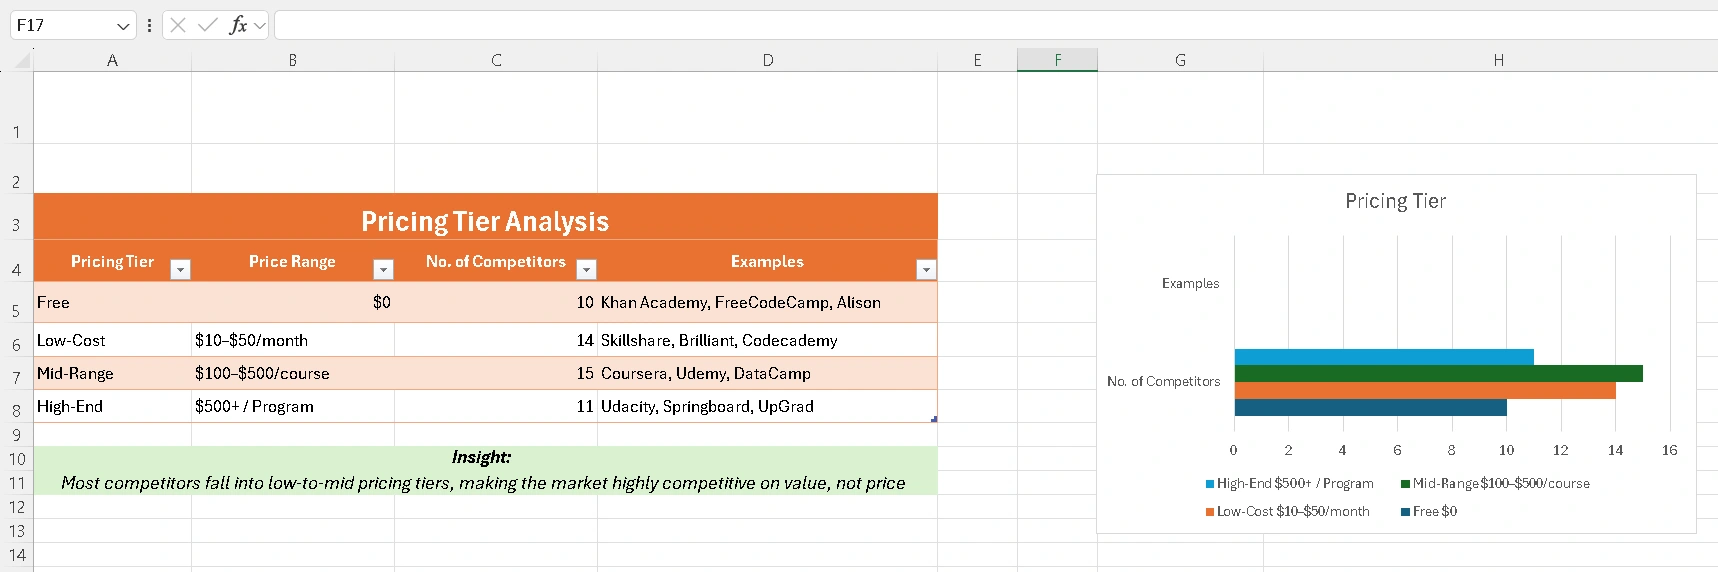Select row 7 header
1718x572 pixels.
pos(16,378)
